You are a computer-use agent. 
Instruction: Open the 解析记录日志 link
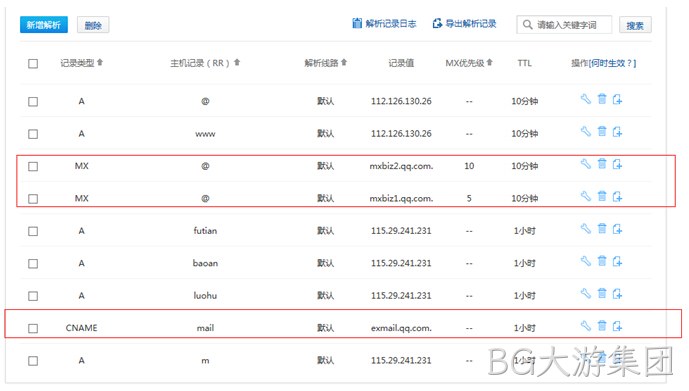[x=384, y=24]
